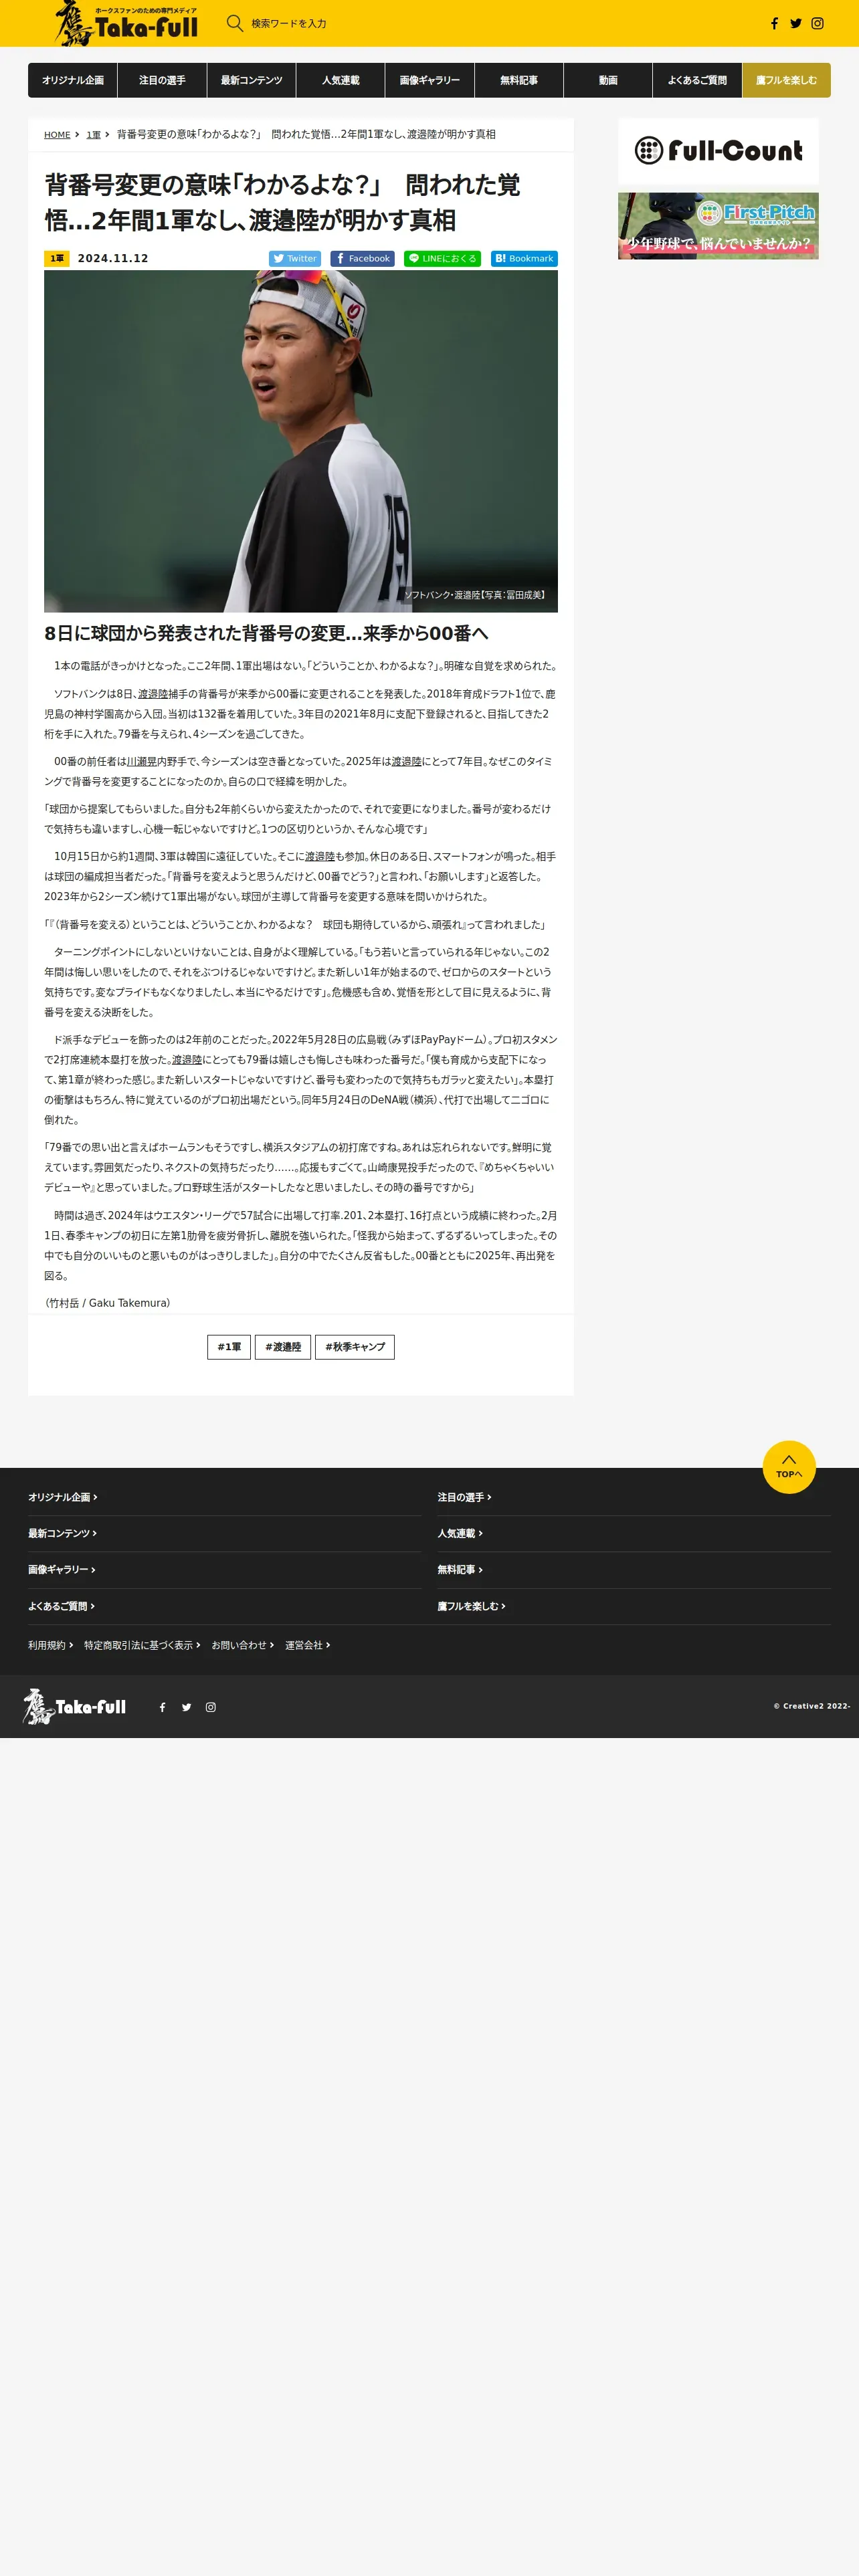Click お問い合わせ in the footer
Screen dimensions: 859x2576
pos(242,1645)
